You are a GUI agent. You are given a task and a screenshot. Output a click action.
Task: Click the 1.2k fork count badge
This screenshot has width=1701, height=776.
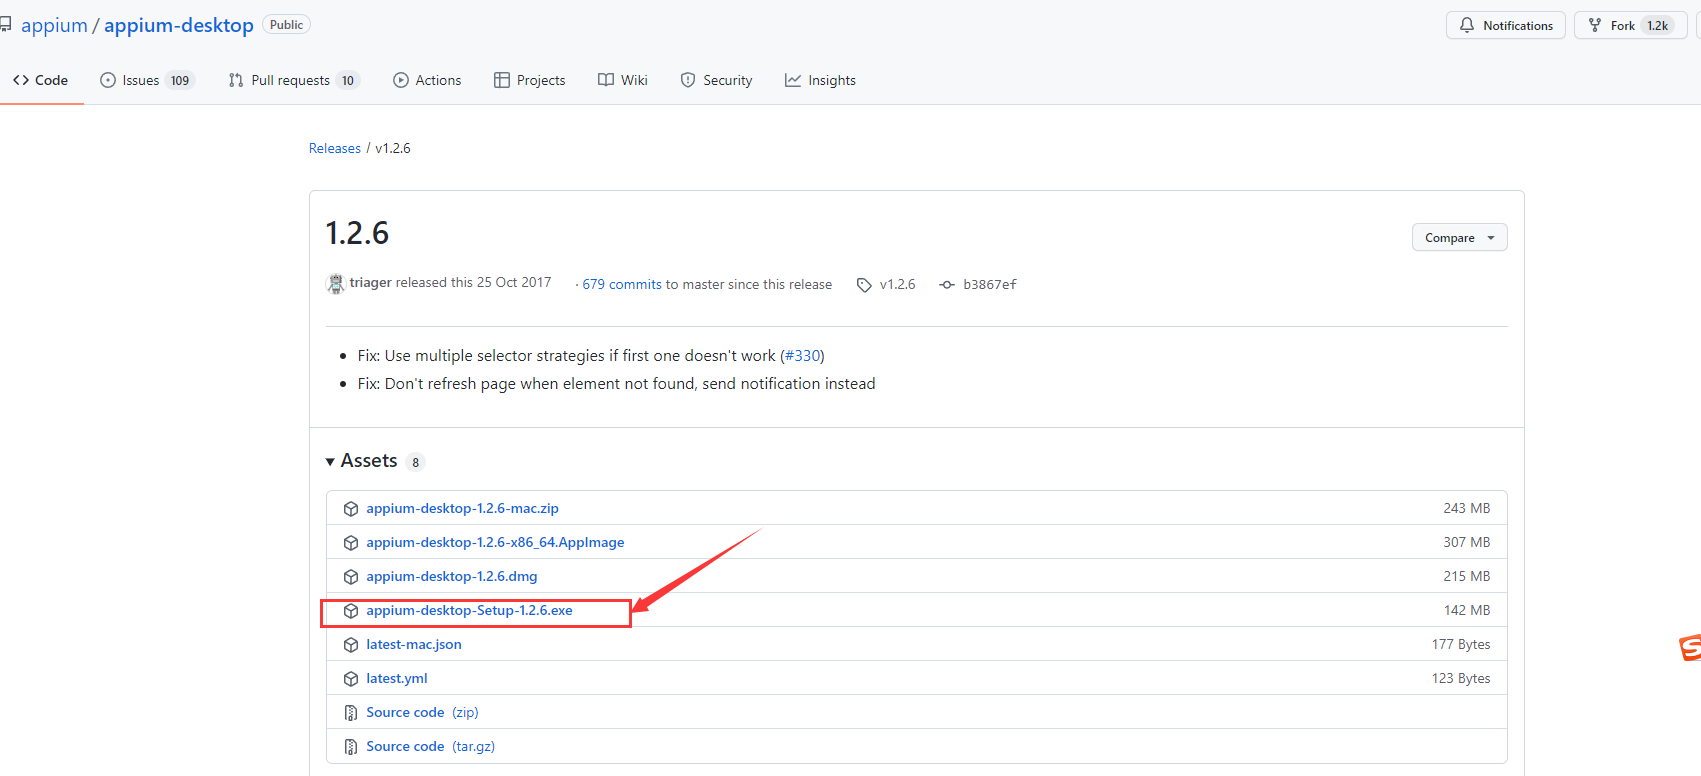(x=1658, y=25)
